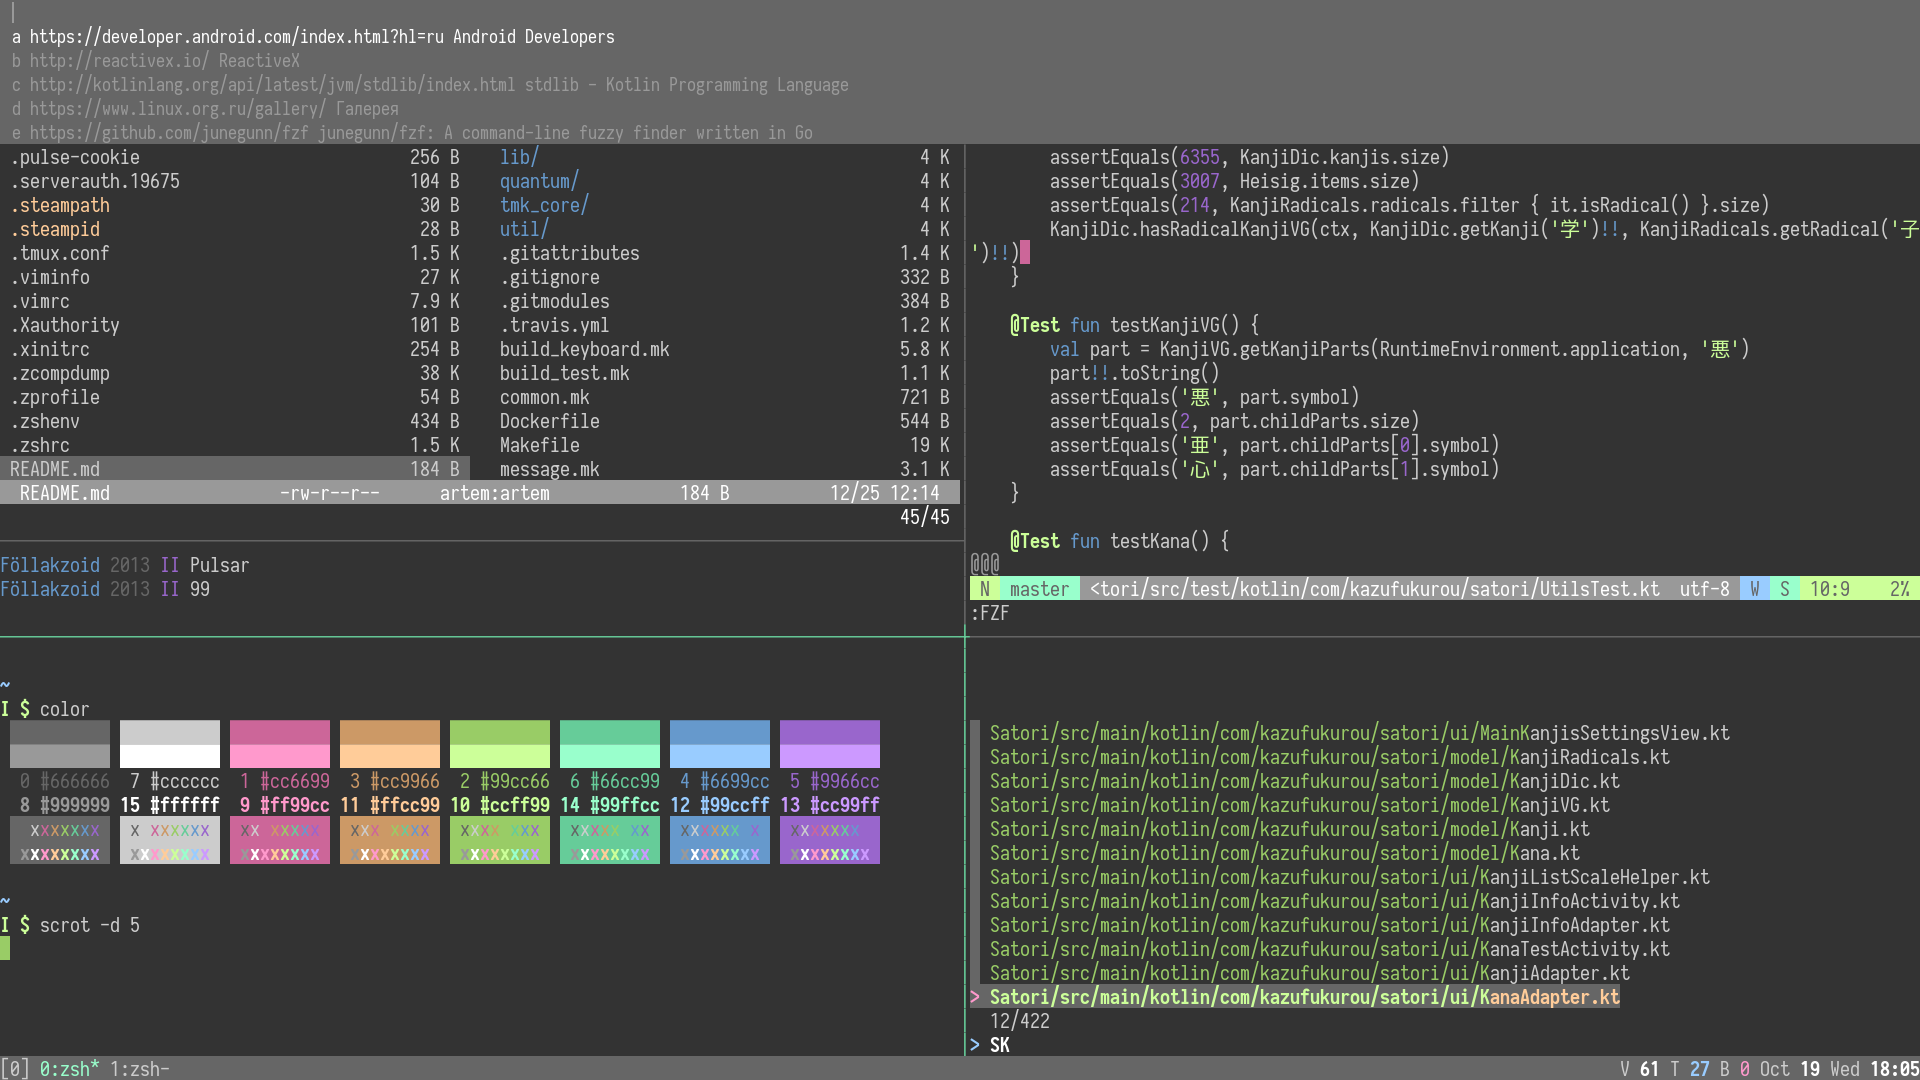This screenshot has width=1920, height=1080.
Task: Select KanjiDic.kt in fzf results
Action: tap(1304, 781)
